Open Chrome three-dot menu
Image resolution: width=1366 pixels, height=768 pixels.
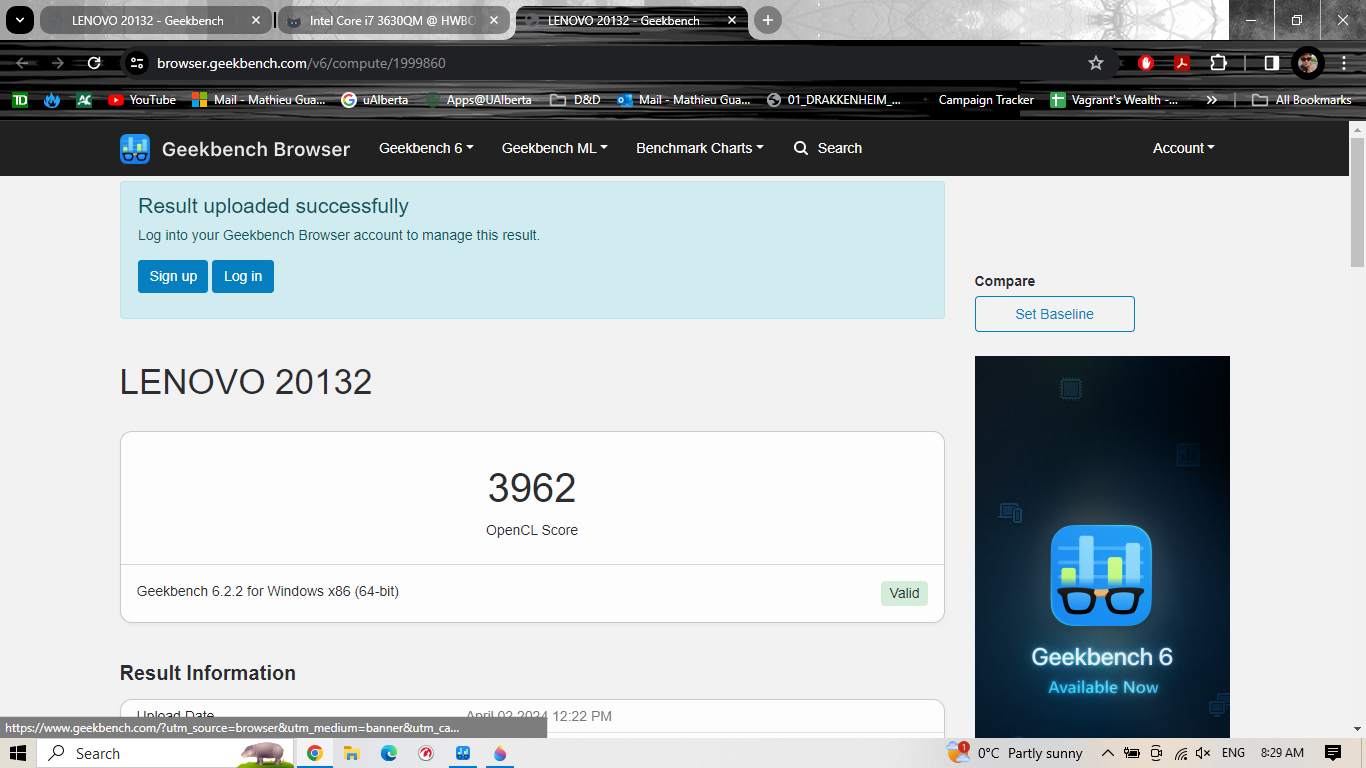pyautogui.click(x=1343, y=63)
